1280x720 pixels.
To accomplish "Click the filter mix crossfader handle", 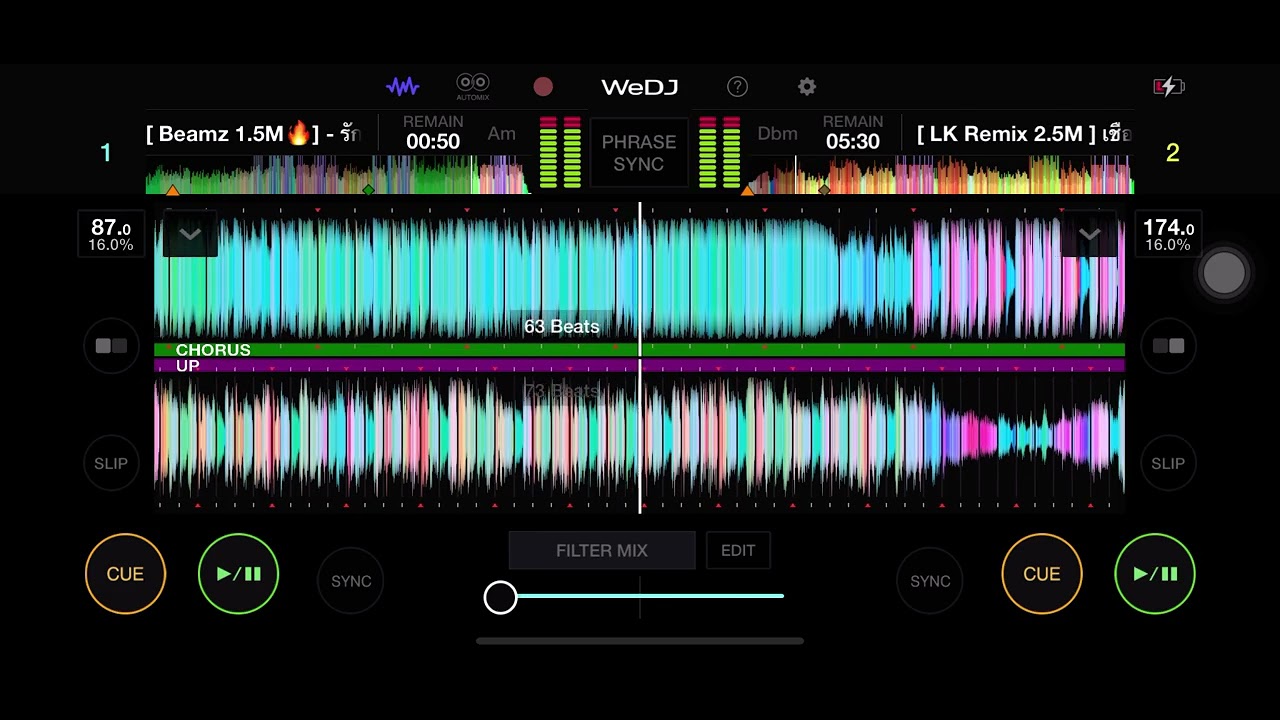I will [x=501, y=597].
